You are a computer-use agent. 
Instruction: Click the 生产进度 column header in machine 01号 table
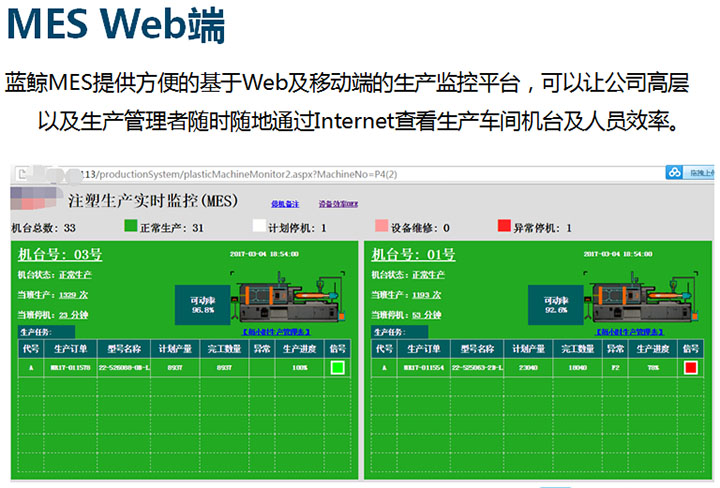[x=653, y=349]
